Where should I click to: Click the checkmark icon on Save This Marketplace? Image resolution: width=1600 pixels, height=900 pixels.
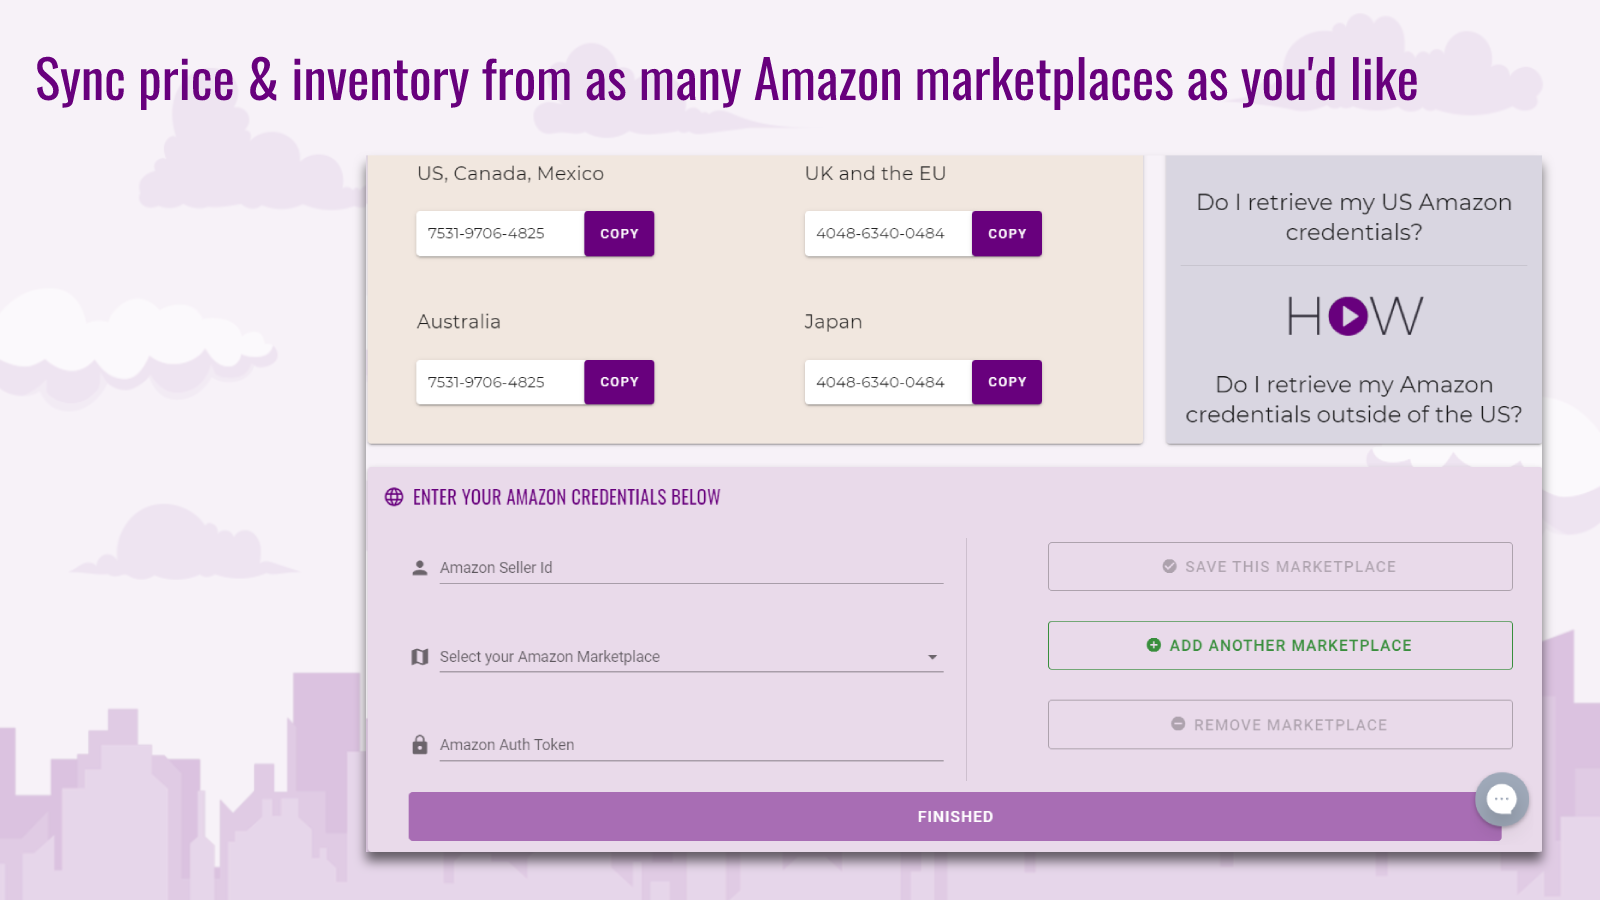[x=1168, y=566]
